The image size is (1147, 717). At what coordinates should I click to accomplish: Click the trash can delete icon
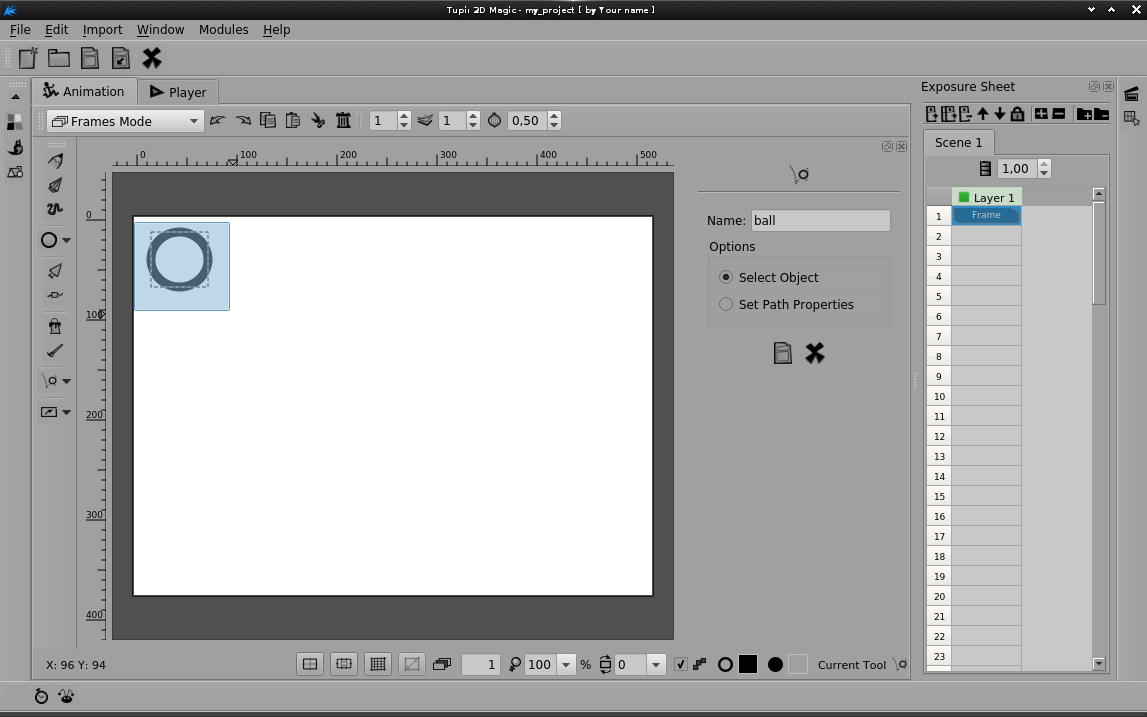343,120
